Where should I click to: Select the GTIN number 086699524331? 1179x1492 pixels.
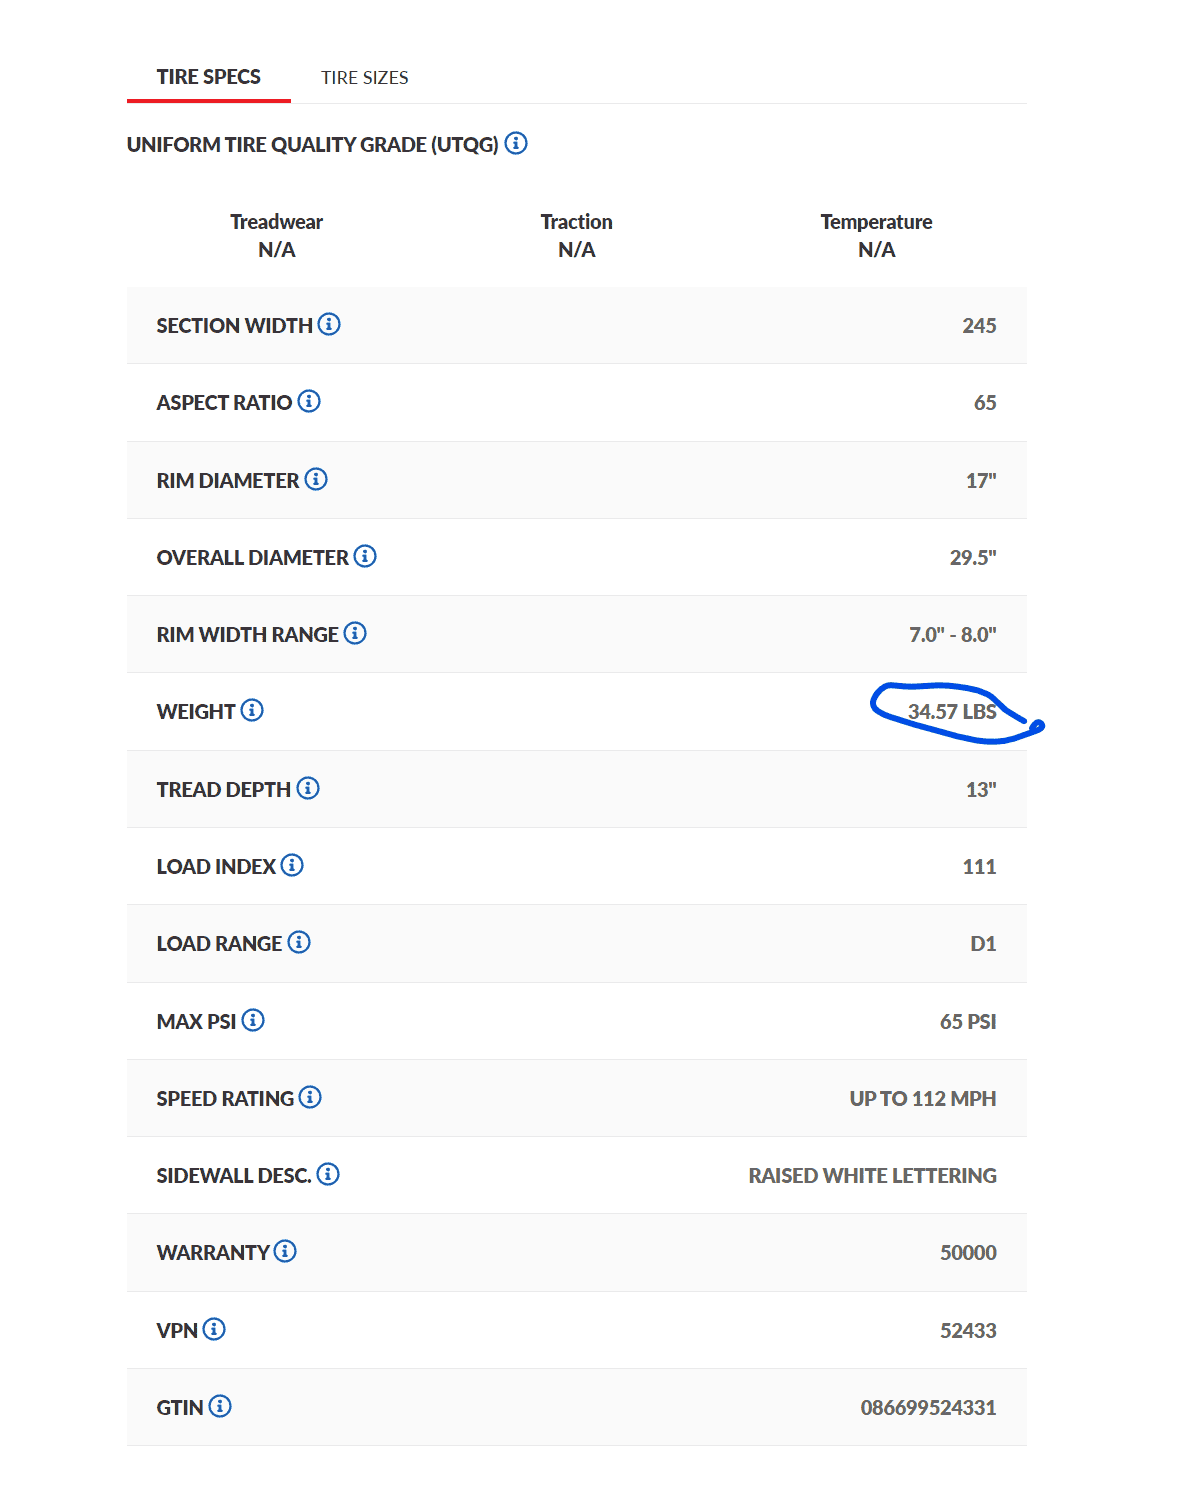coord(928,1408)
